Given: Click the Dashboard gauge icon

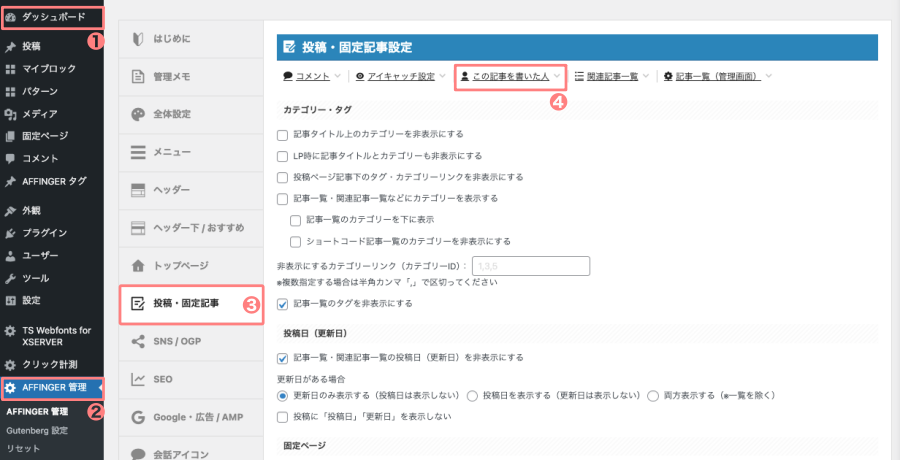Looking at the screenshot, I should [x=11, y=17].
